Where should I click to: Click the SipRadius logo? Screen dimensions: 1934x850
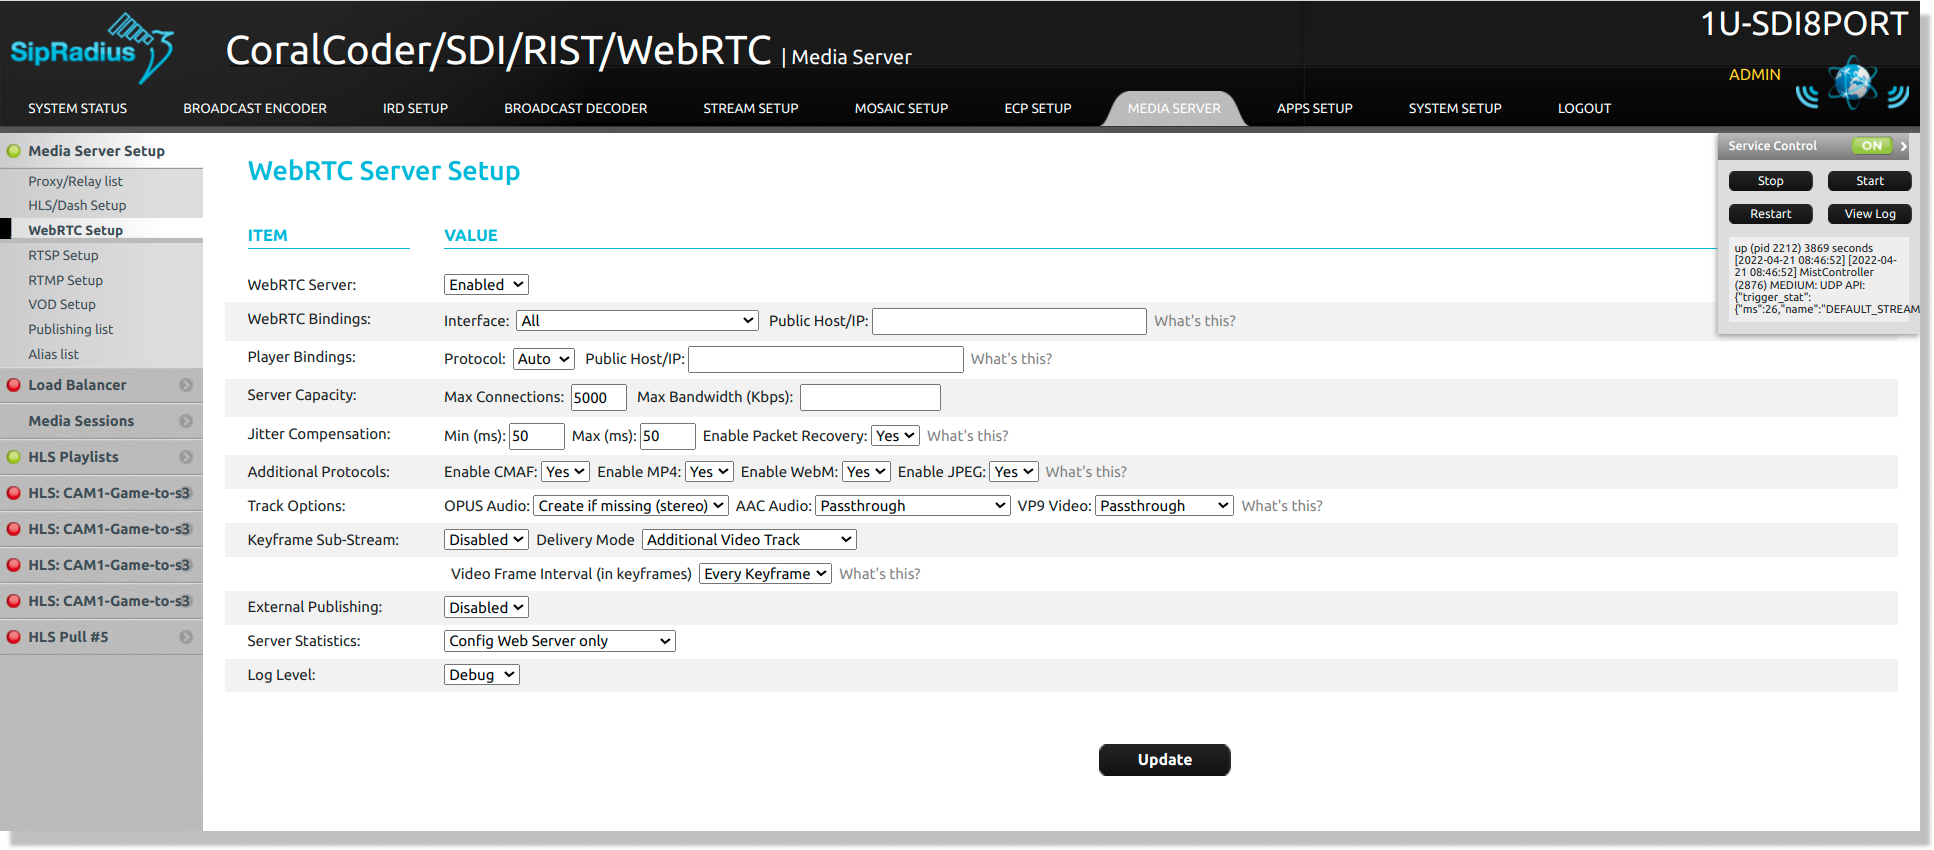92,48
